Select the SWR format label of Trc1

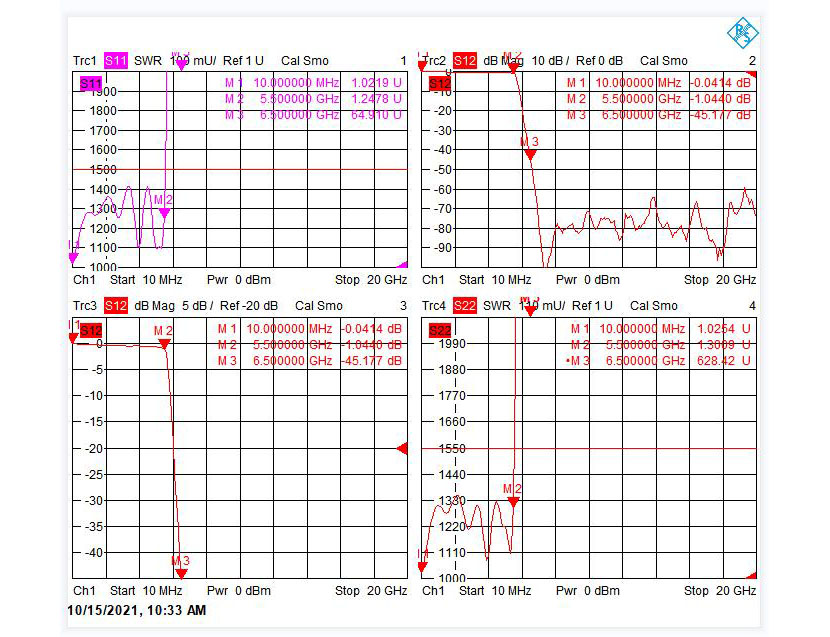148,61
